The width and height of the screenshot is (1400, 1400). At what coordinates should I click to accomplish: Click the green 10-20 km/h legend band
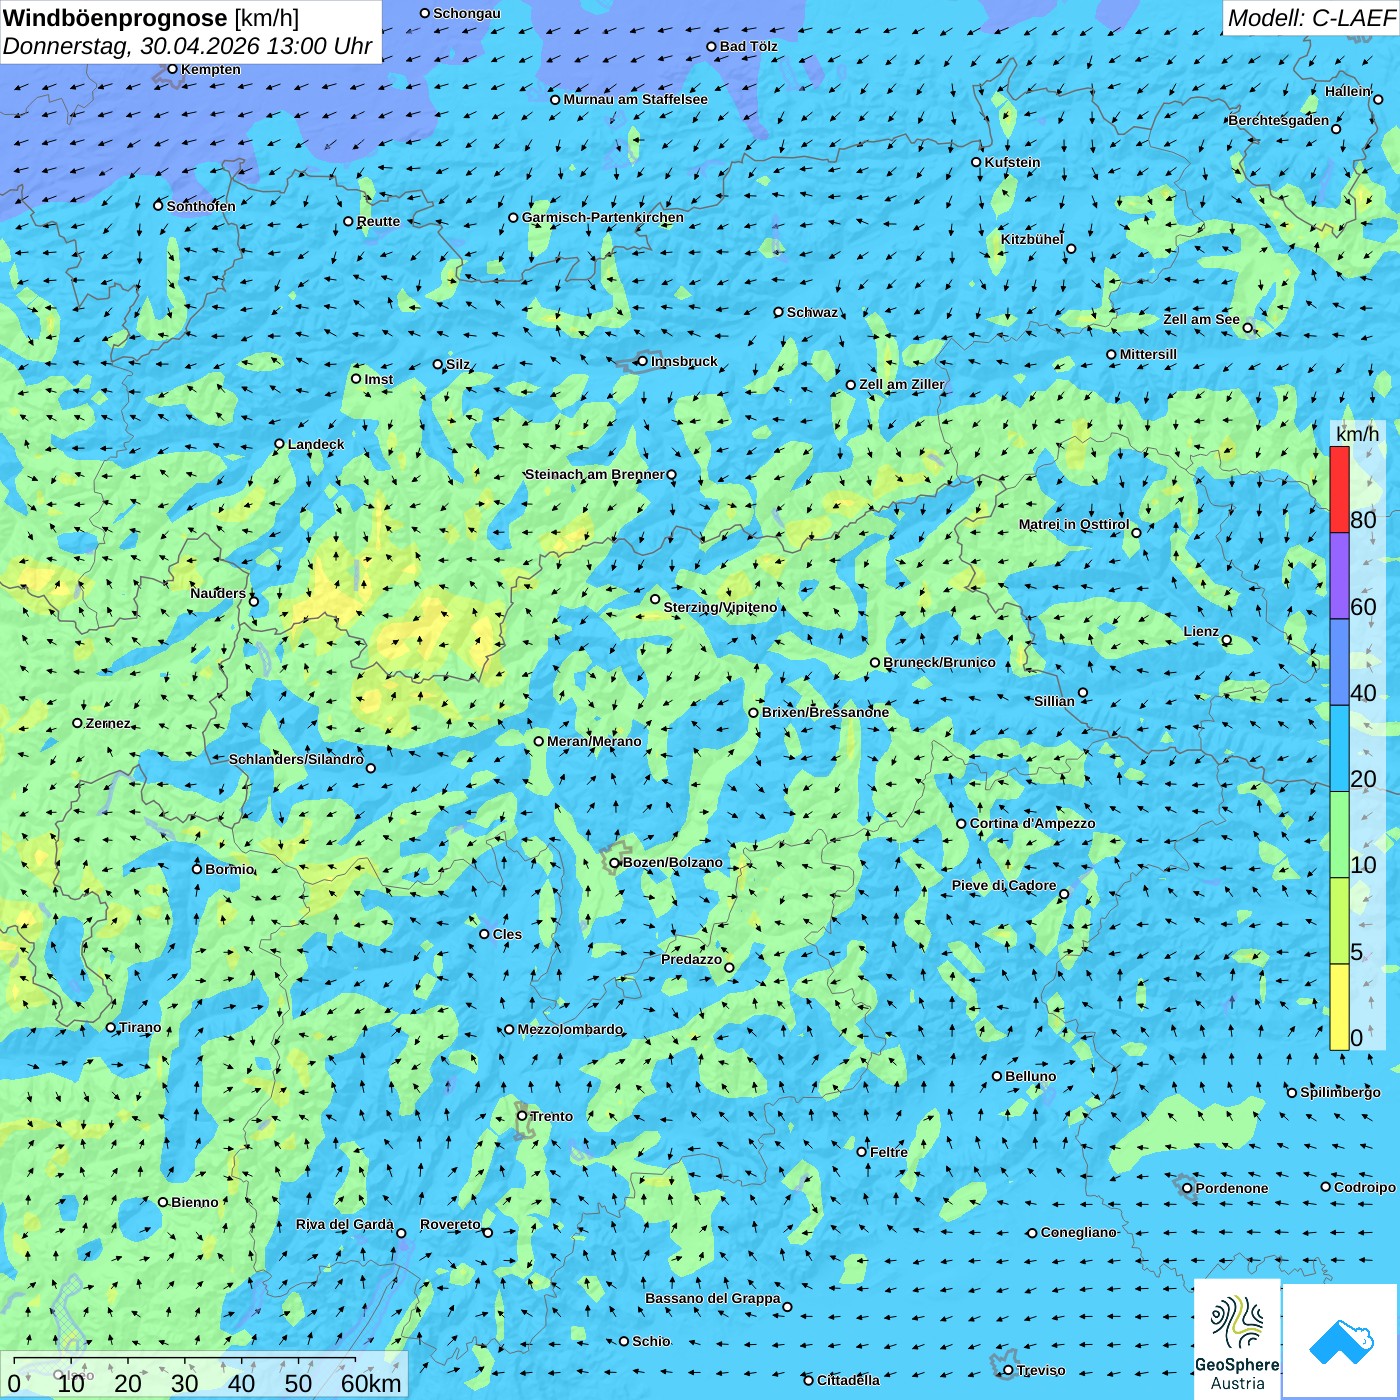(x=1339, y=835)
